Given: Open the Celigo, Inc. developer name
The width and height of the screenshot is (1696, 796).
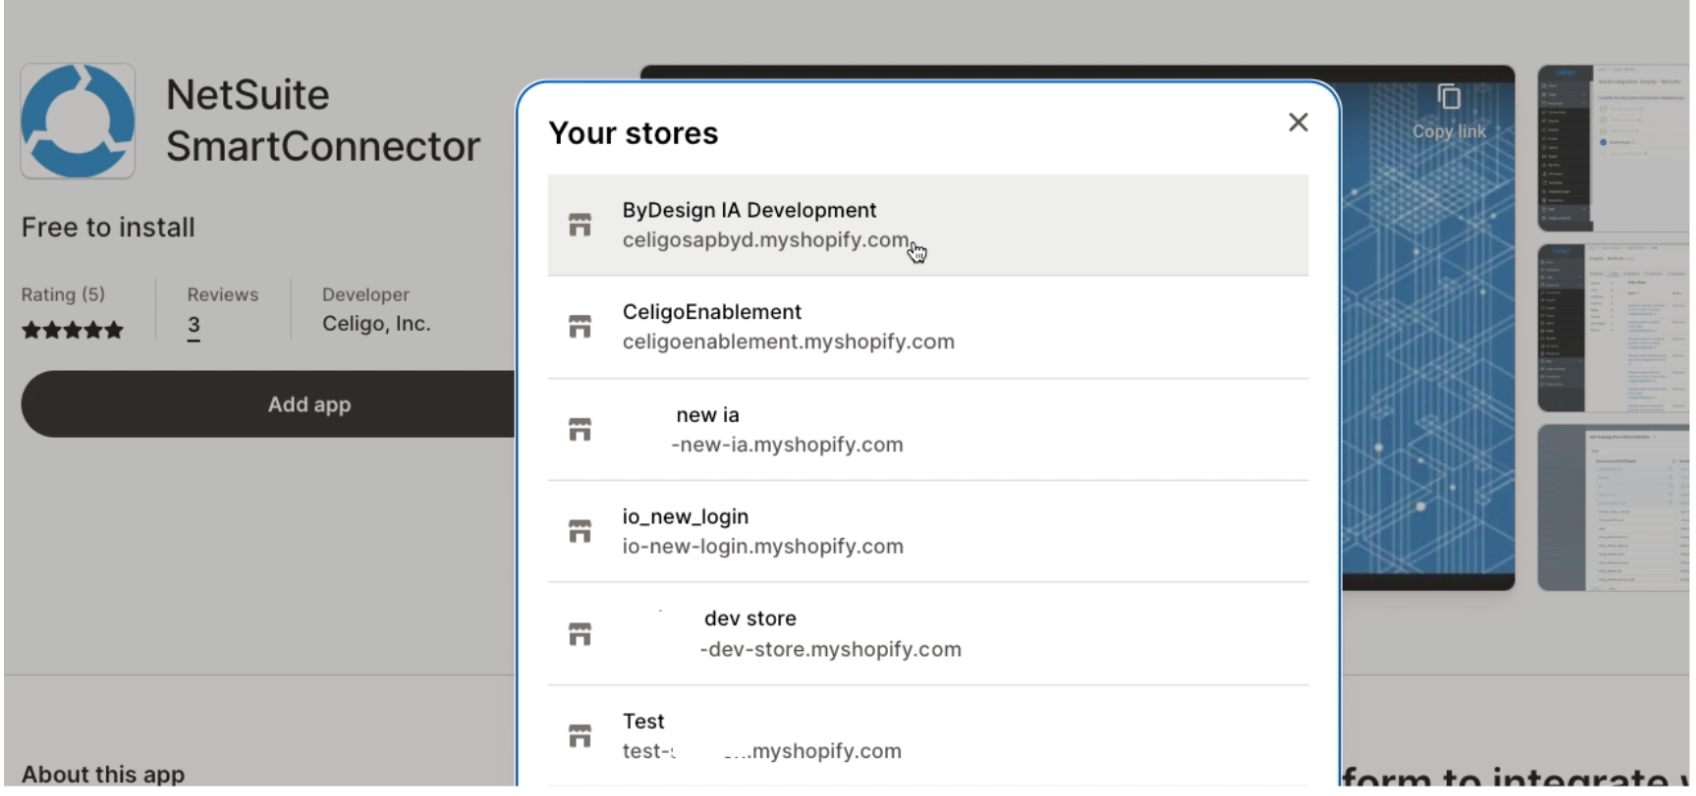Looking at the screenshot, I should [x=376, y=324].
